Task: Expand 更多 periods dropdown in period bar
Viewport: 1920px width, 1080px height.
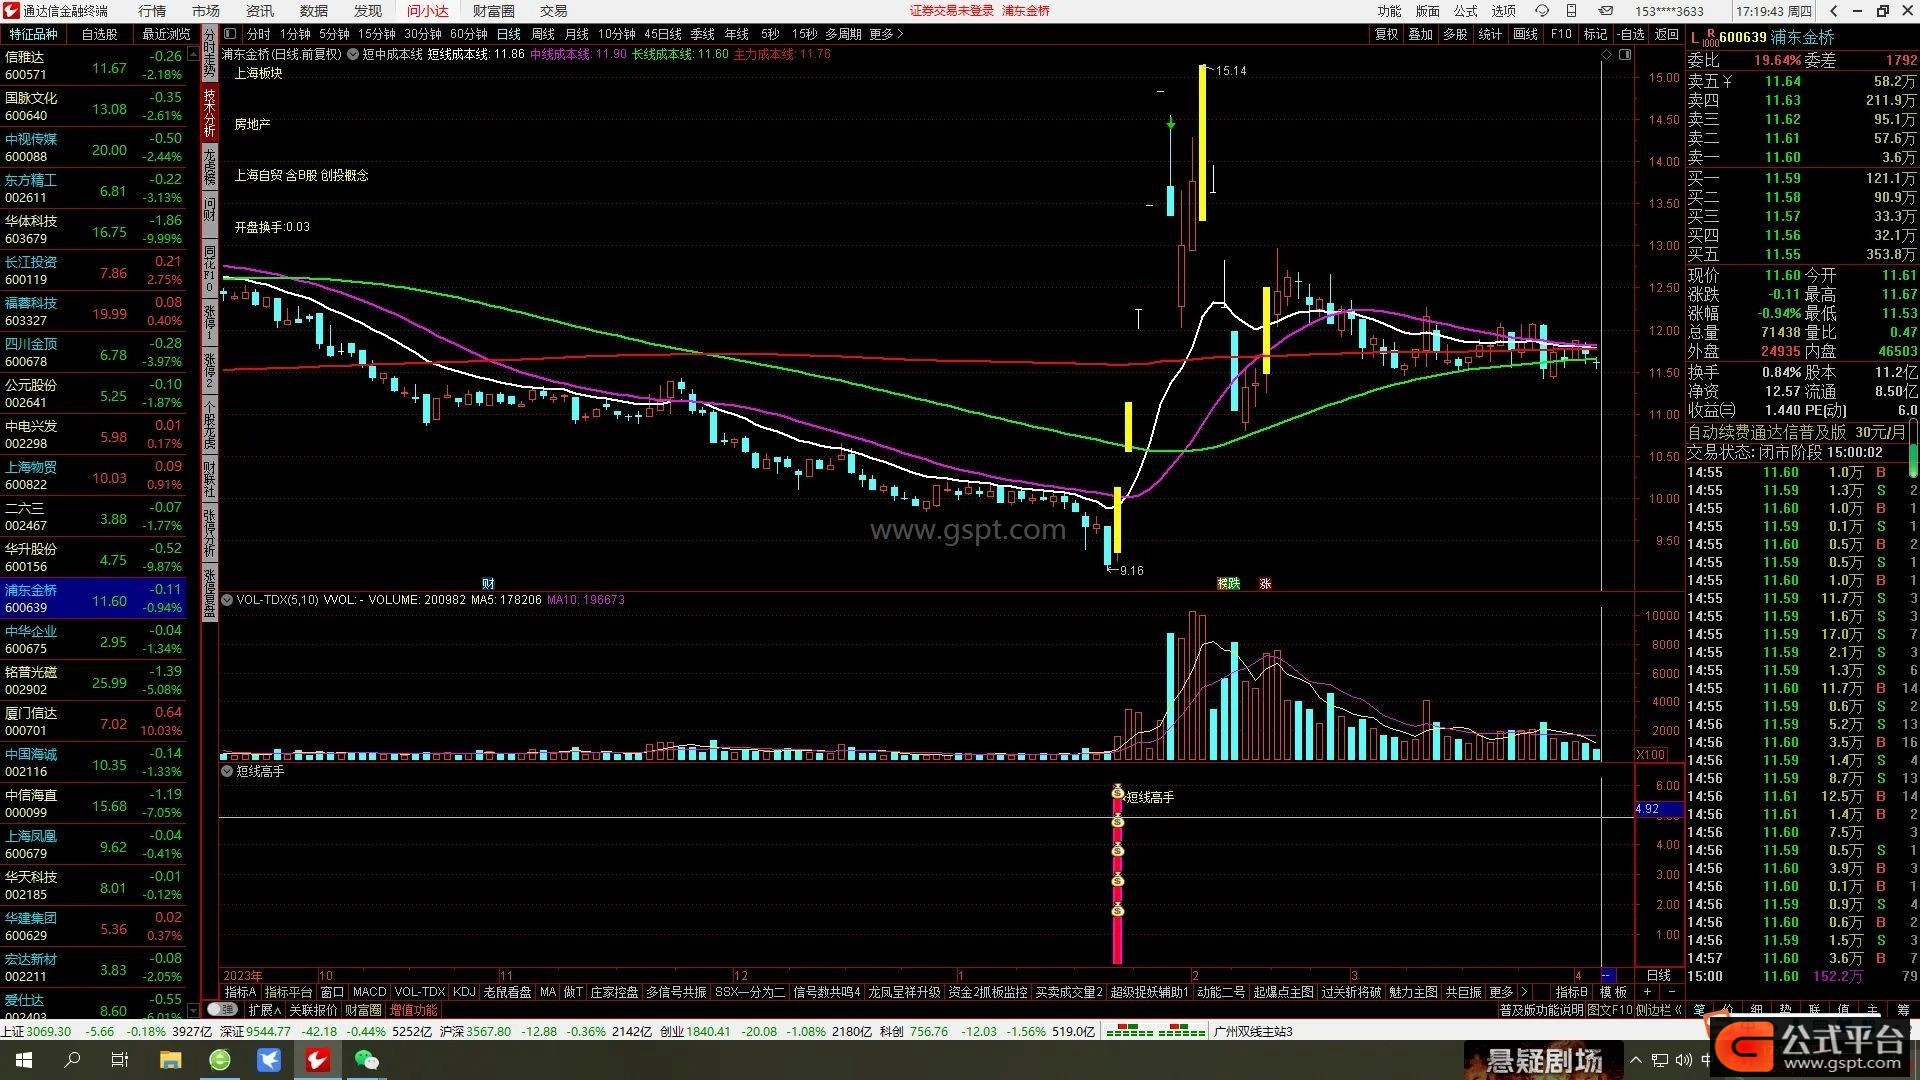Action: [886, 34]
